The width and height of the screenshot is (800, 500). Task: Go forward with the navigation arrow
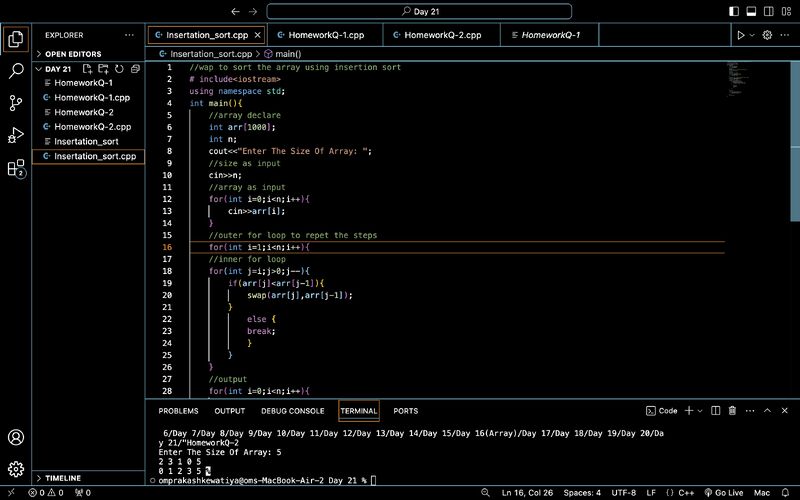point(253,11)
